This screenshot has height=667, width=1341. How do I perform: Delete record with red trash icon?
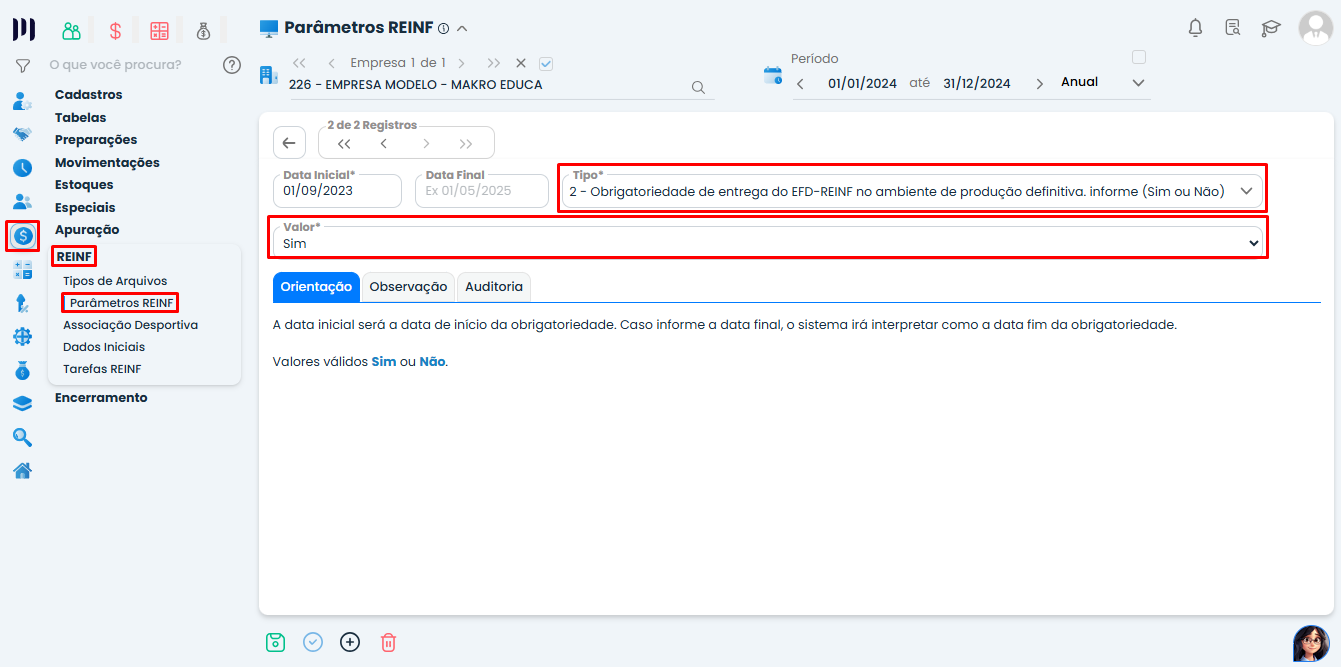pos(388,642)
